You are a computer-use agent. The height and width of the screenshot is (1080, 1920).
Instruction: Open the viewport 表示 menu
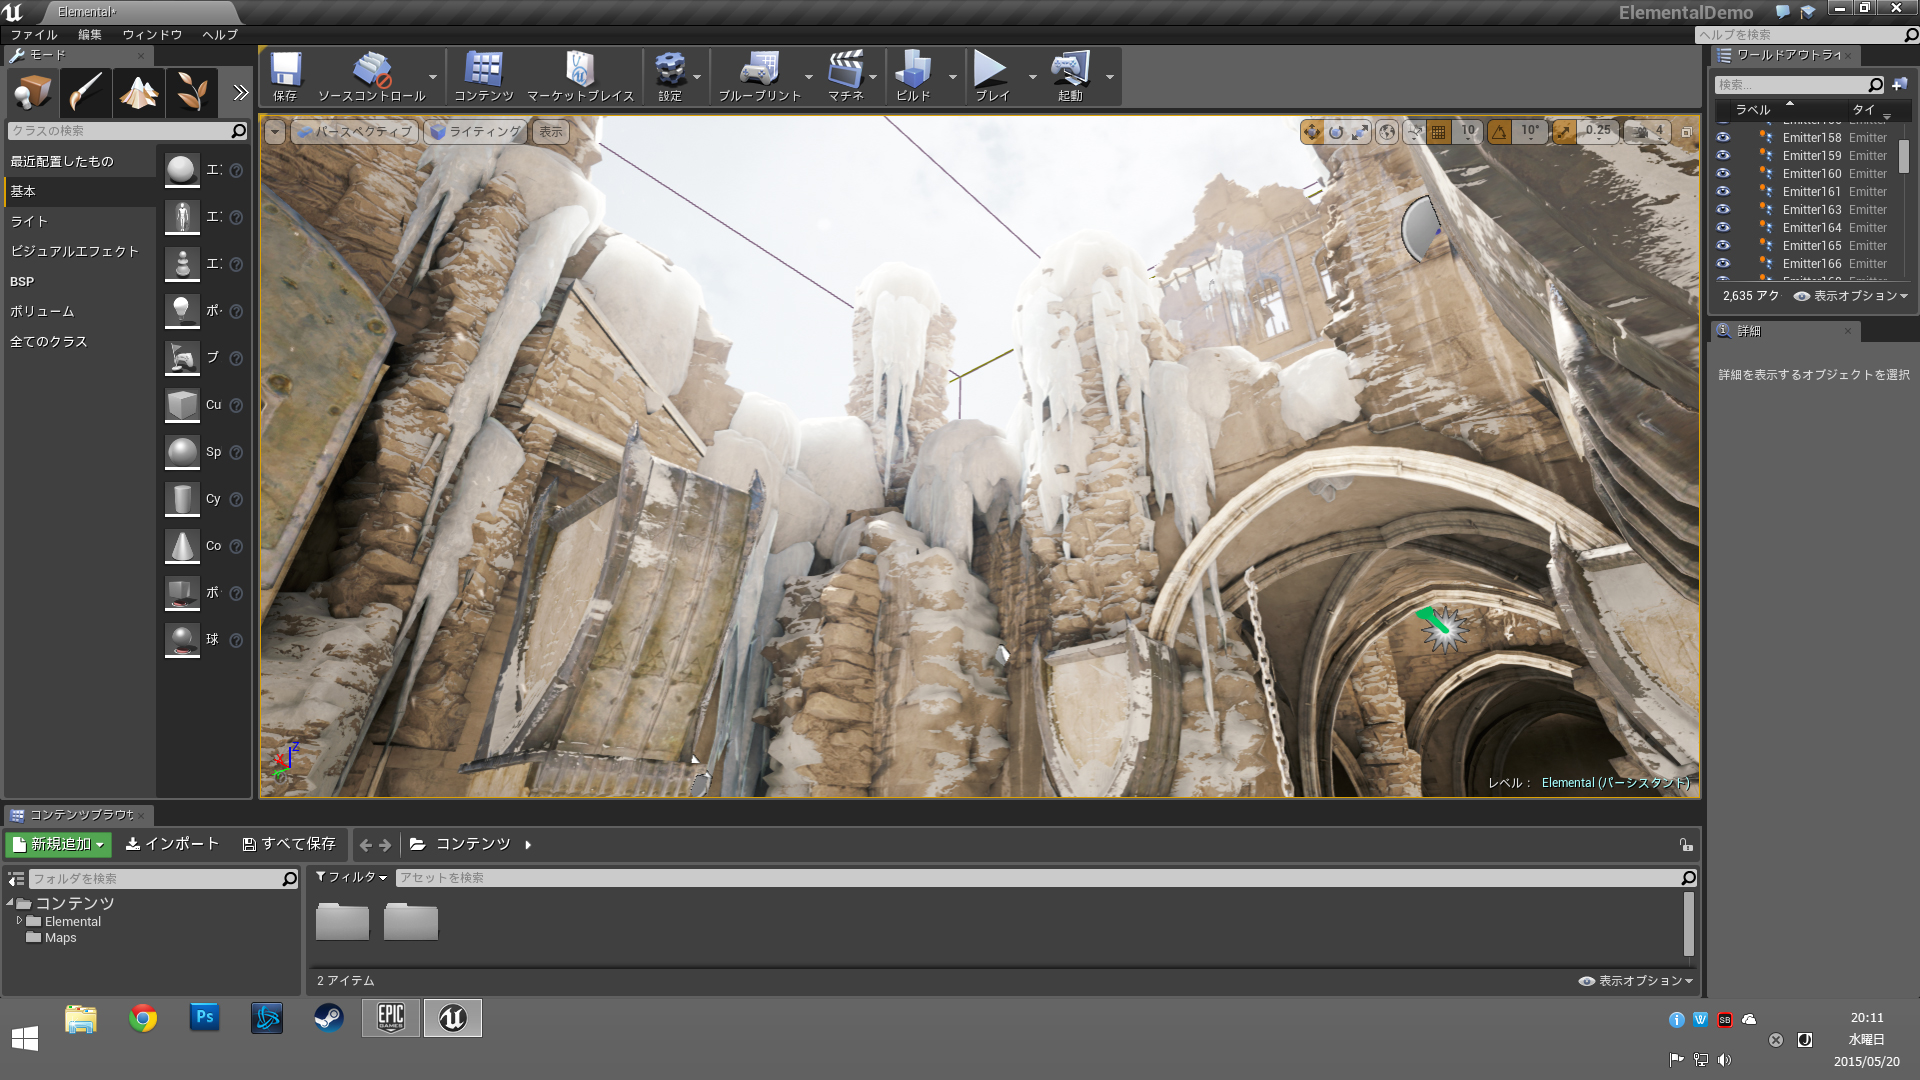[551, 131]
